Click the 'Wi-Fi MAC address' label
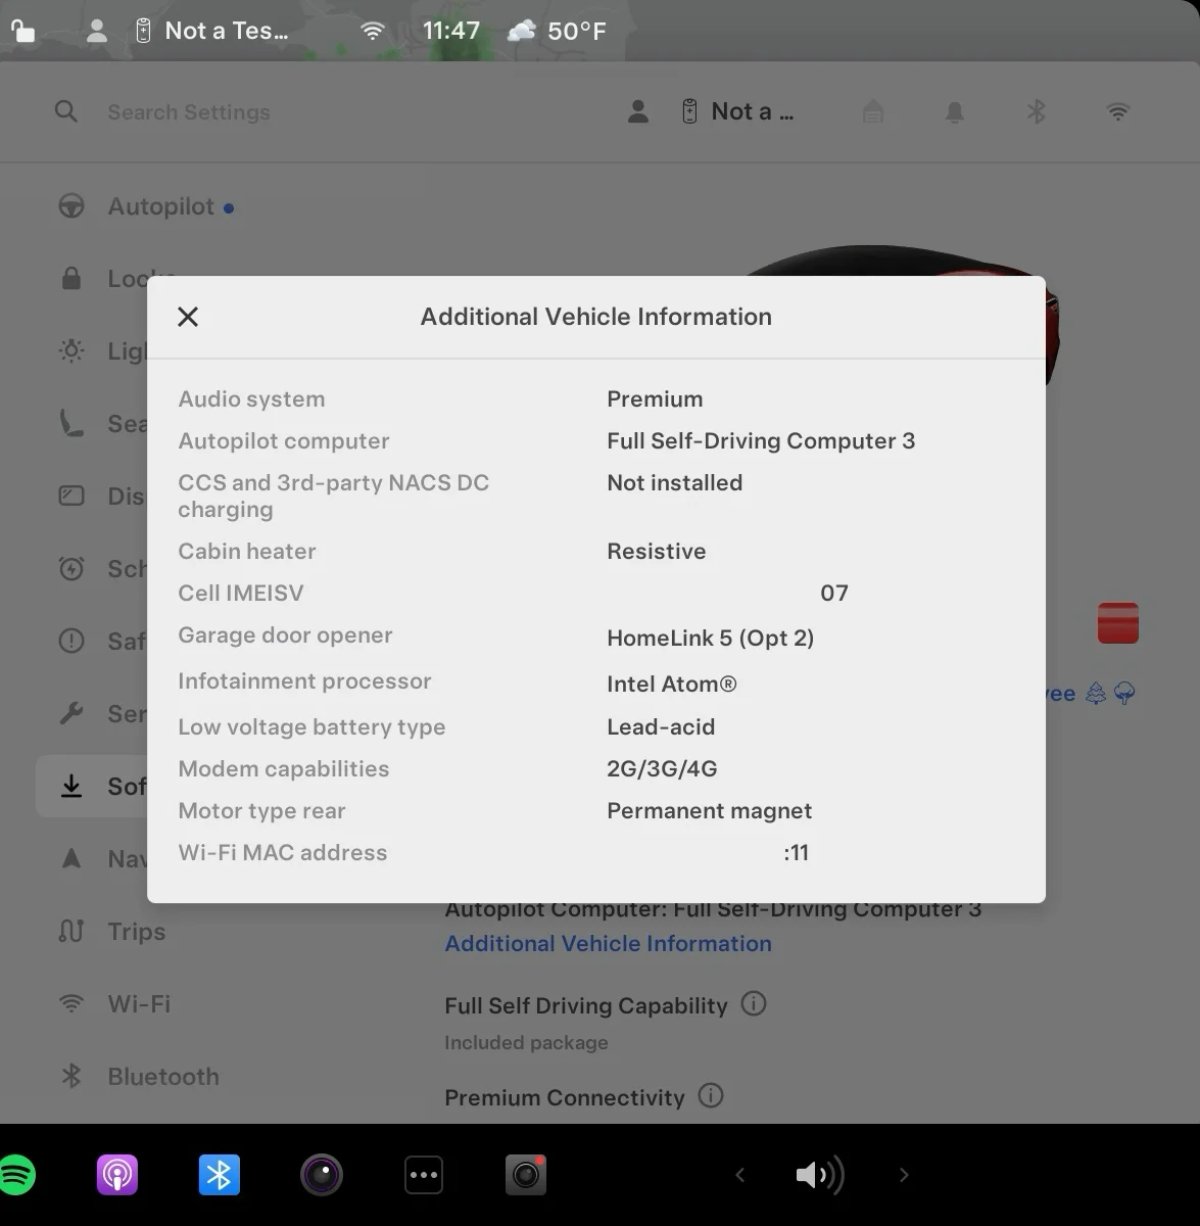Image resolution: width=1200 pixels, height=1226 pixels. 282,853
